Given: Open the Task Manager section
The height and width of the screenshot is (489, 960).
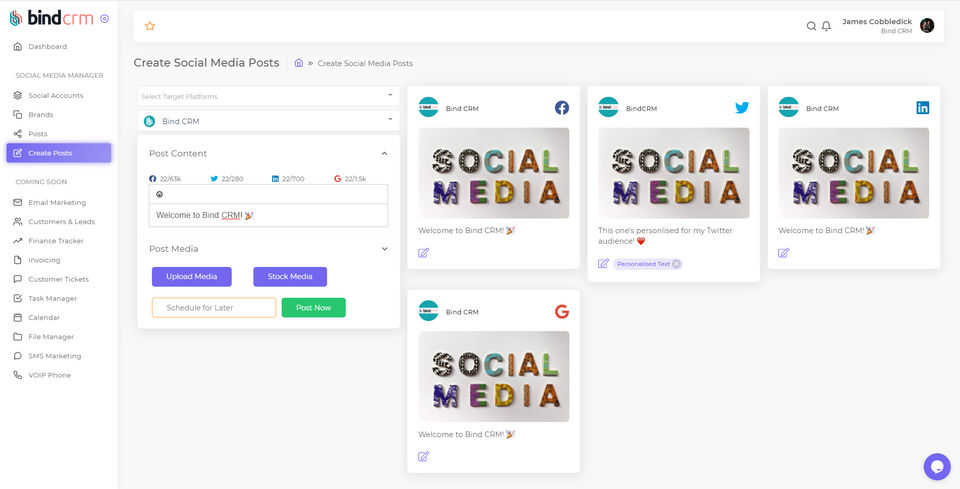Looking at the screenshot, I should [x=53, y=298].
